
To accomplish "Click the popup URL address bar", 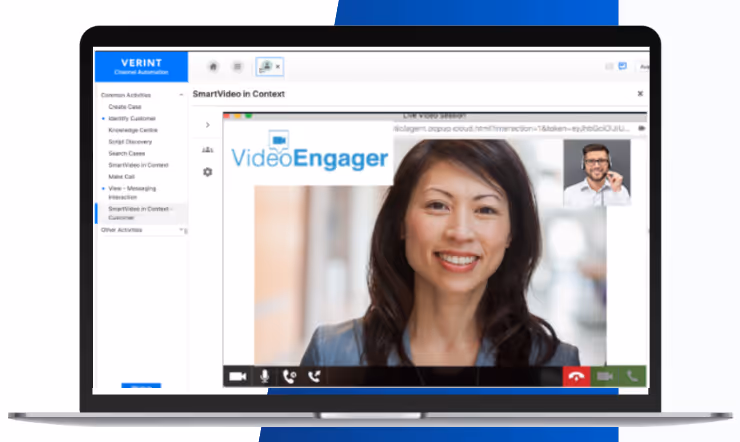I will coord(512,128).
